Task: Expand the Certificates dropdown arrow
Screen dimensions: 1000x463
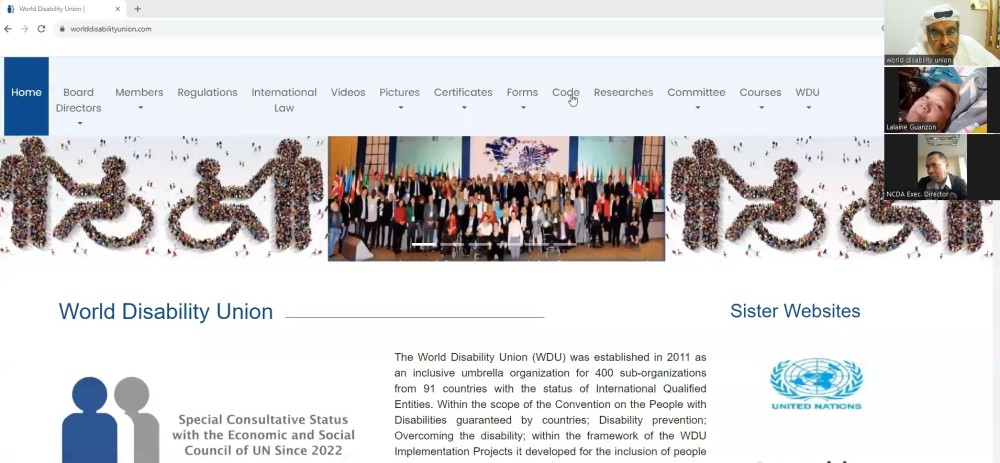Action: point(464,108)
